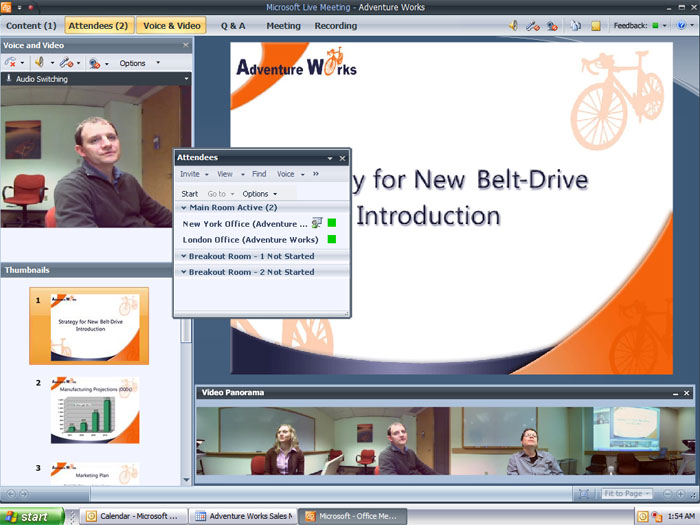Viewport: 700px width, 525px height.
Task: Open the Meeting menu
Action: 283,26
